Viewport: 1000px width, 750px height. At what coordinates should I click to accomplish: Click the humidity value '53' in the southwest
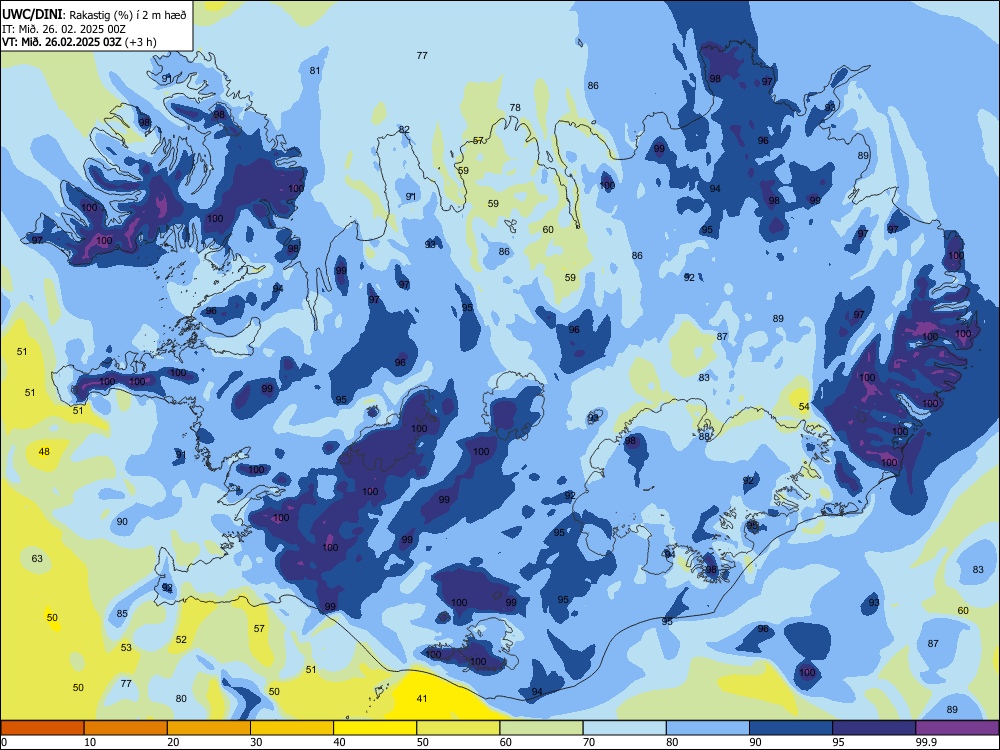[x=126, y=647]
